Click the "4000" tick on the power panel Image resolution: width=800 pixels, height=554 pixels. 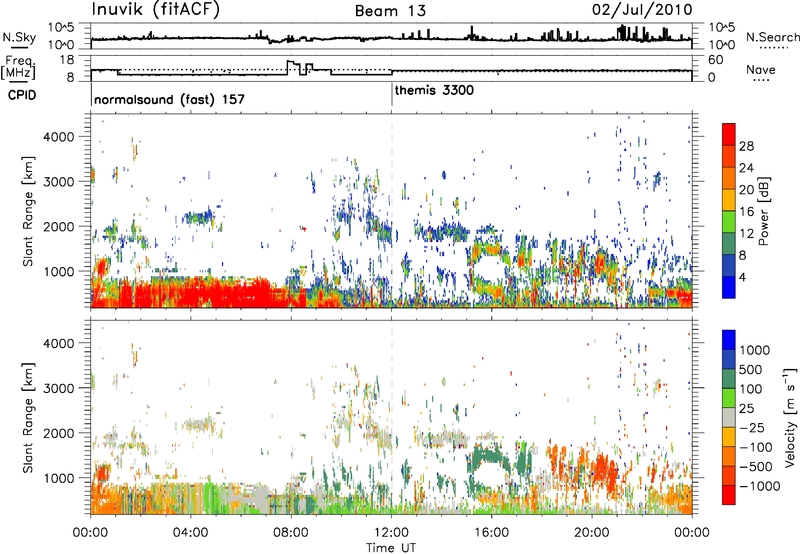tap(58, 137)
